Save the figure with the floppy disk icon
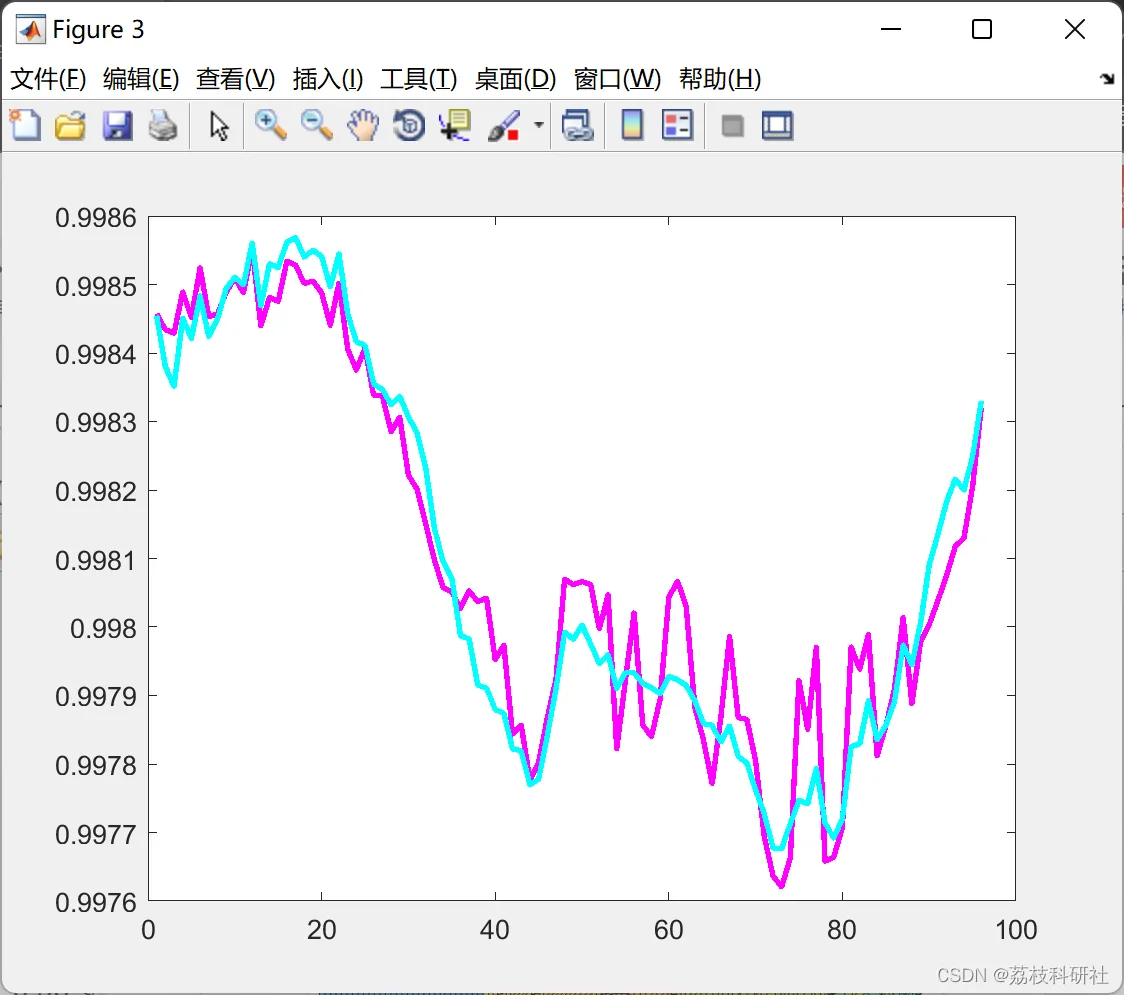Viewport: 1124px width, 995px height. click(117, 125)
